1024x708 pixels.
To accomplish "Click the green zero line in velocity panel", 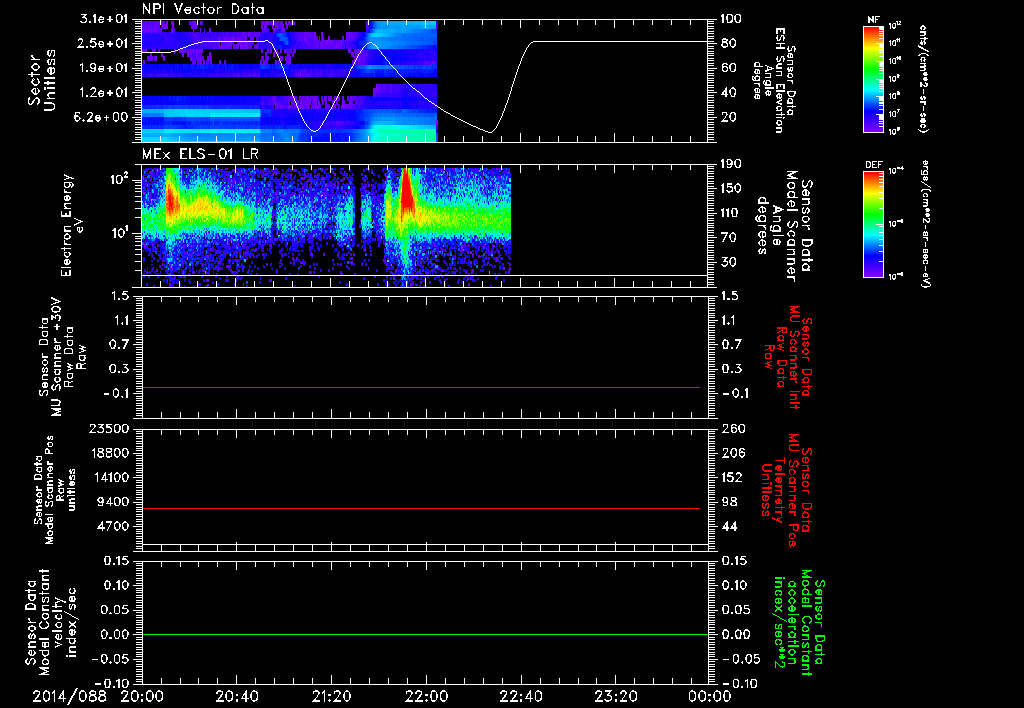I will click(425, 634).
